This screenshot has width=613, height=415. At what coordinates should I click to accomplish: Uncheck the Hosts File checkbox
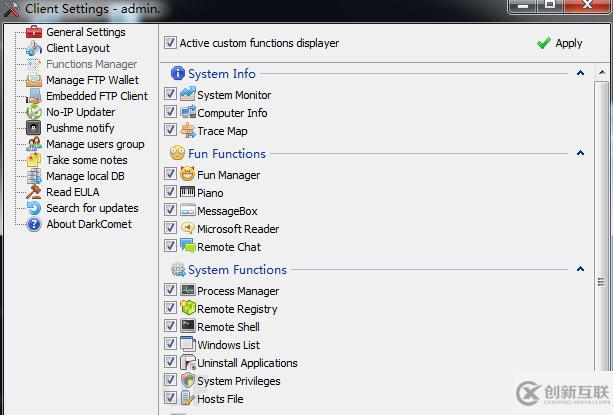tap(170, 398)
